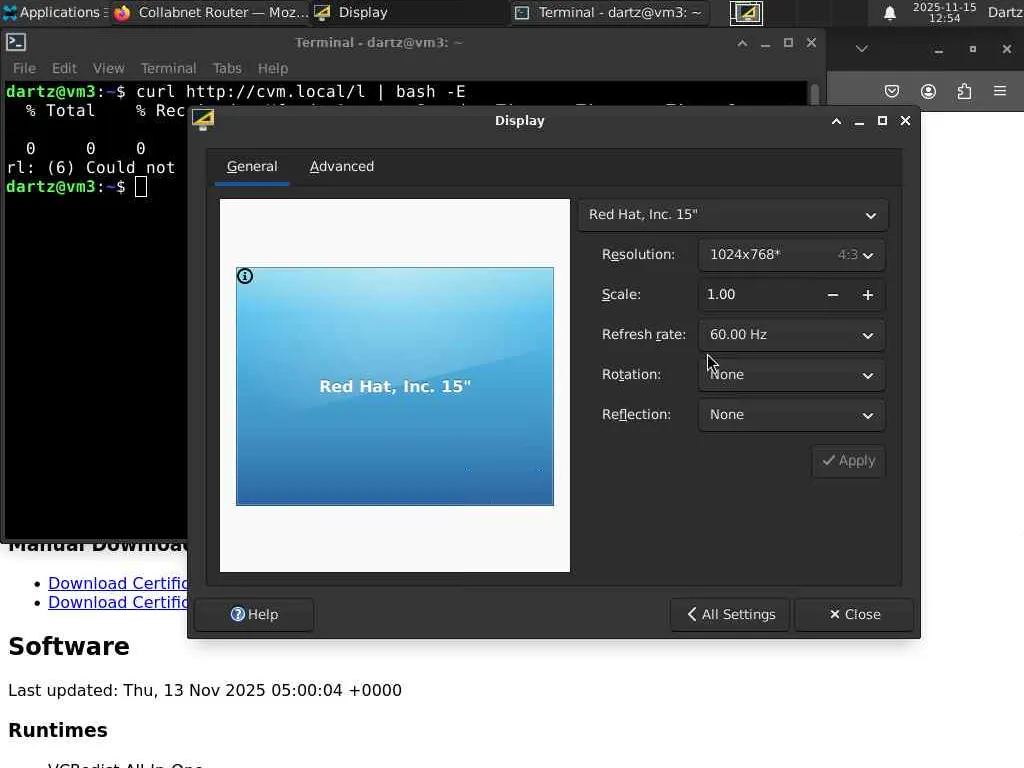Click the Last updated date text
The image size is (1024, 768).
click(204, 690)
